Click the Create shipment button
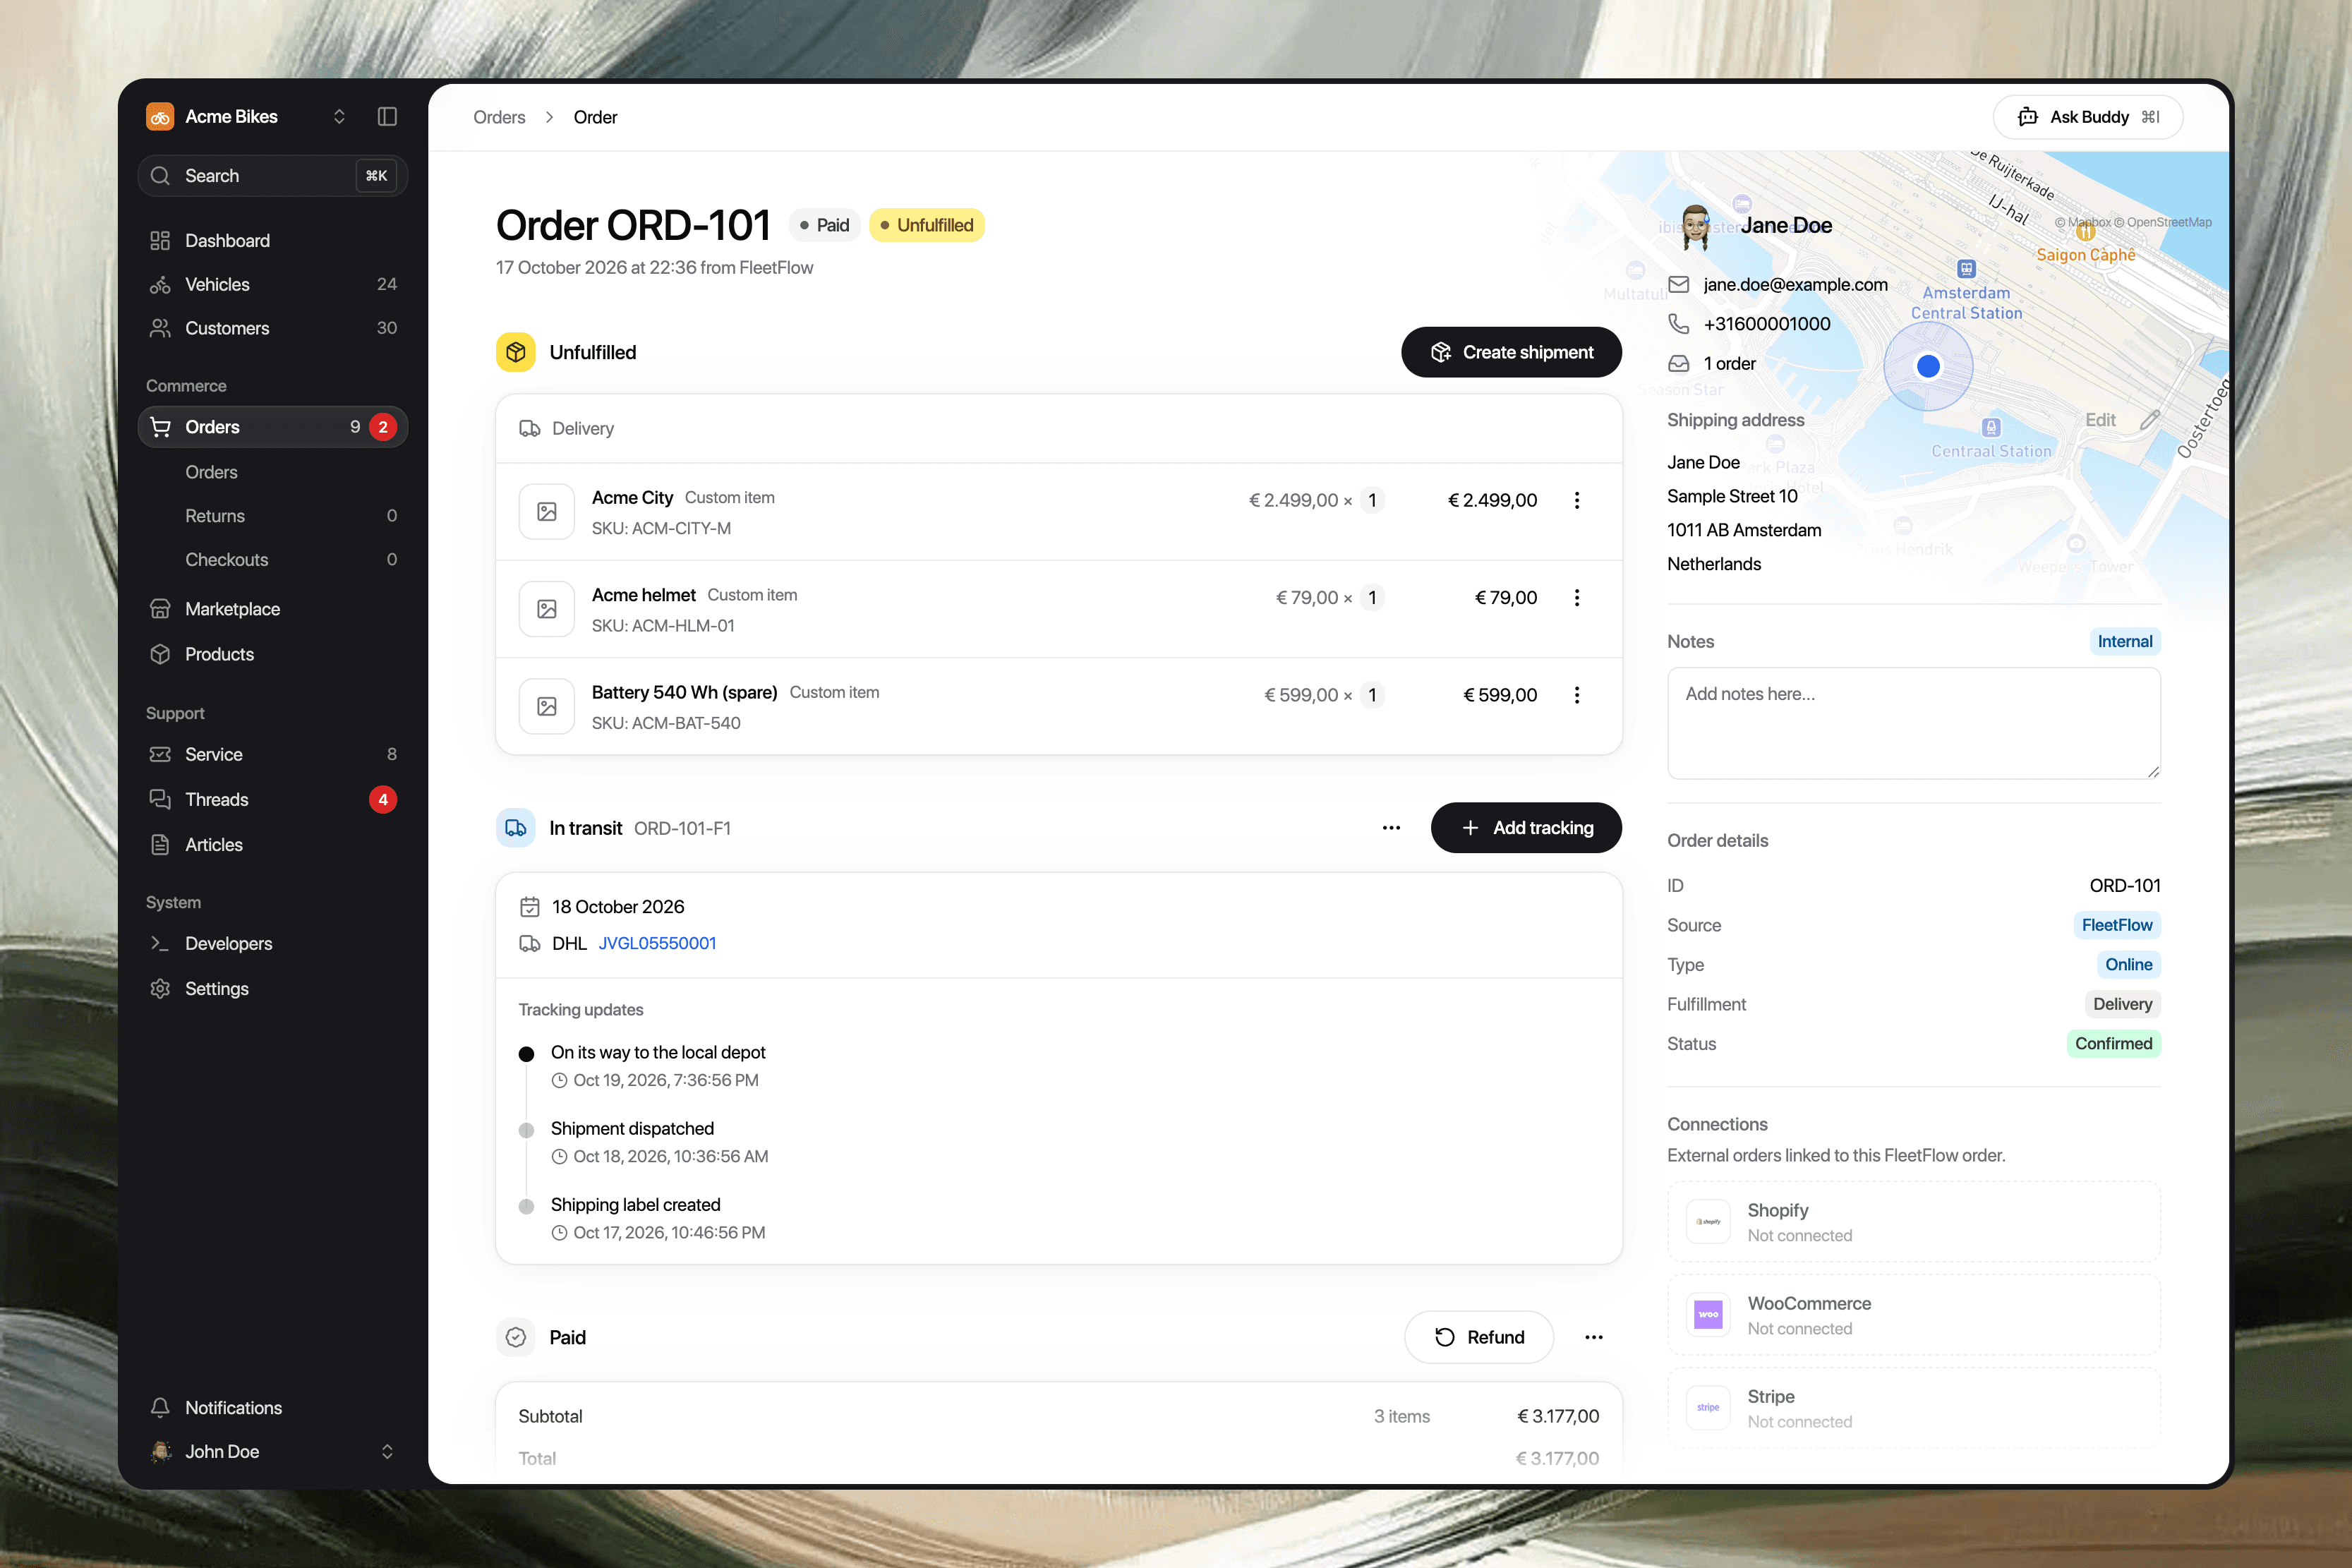 (x=1511, y=352)
